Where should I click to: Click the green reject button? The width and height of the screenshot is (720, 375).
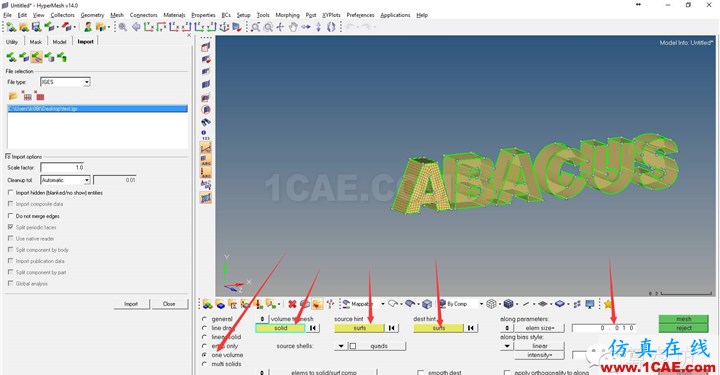(684, 328)
